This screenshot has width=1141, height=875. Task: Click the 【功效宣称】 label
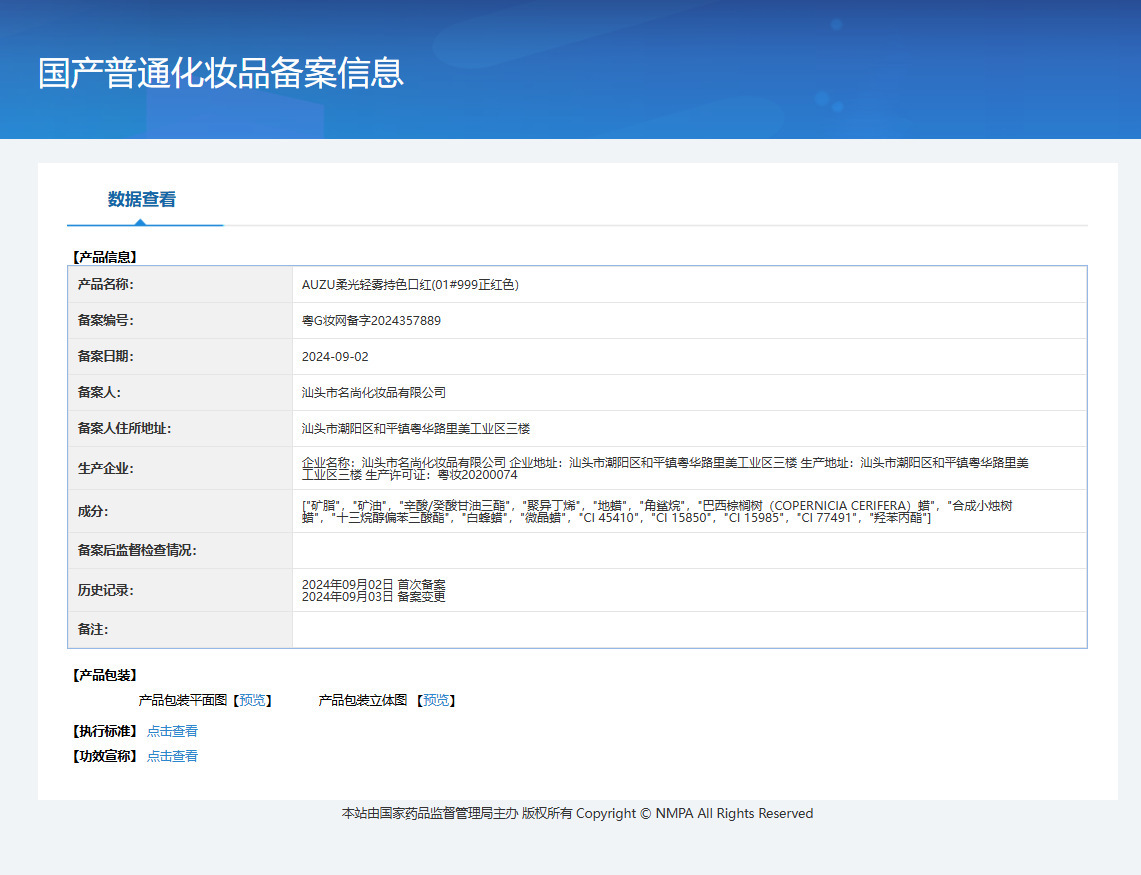(x=104, y=756)
